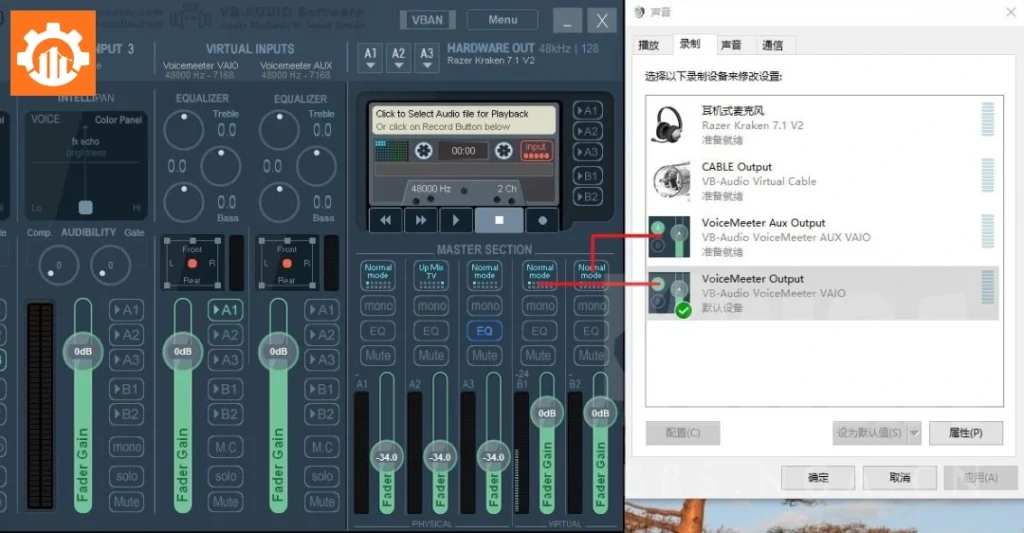Select the 耳机式麦克风 Razer Kraken device
Viewport: 1024px width, 533px height.
(823, 125)
